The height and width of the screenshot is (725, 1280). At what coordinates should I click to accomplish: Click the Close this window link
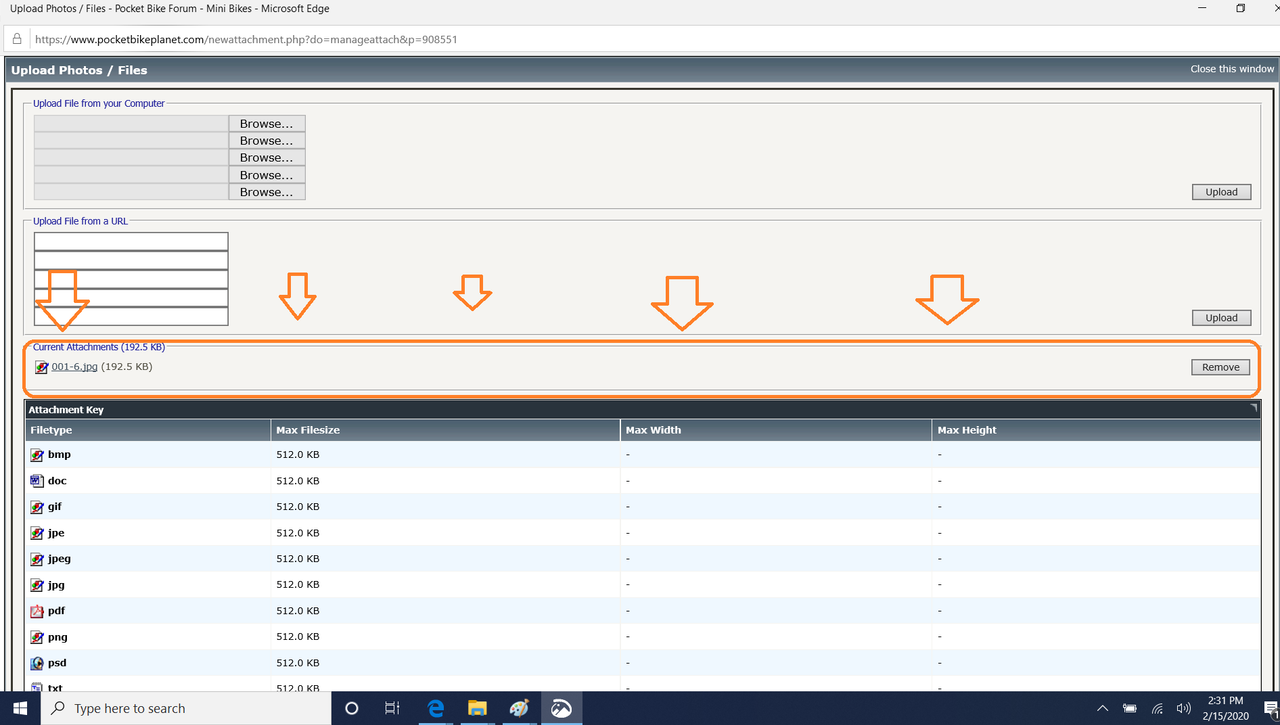[x=1232, y=69]
